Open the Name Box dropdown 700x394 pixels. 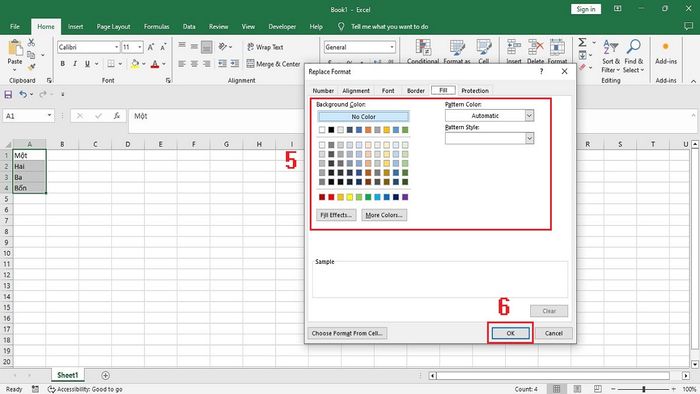point(49,116)
